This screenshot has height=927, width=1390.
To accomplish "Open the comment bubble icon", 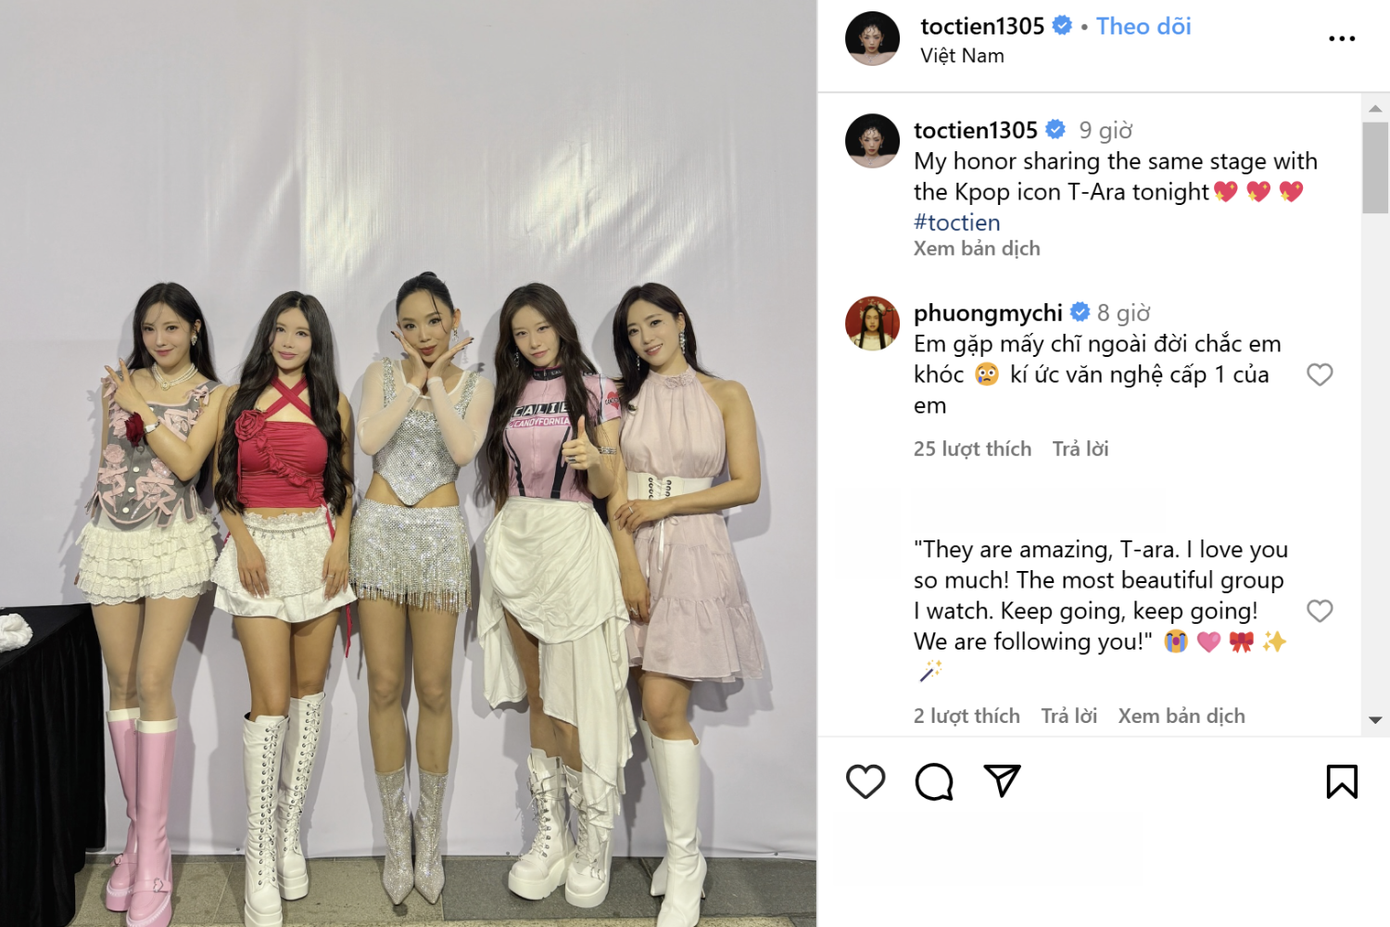I will point(934,781).
